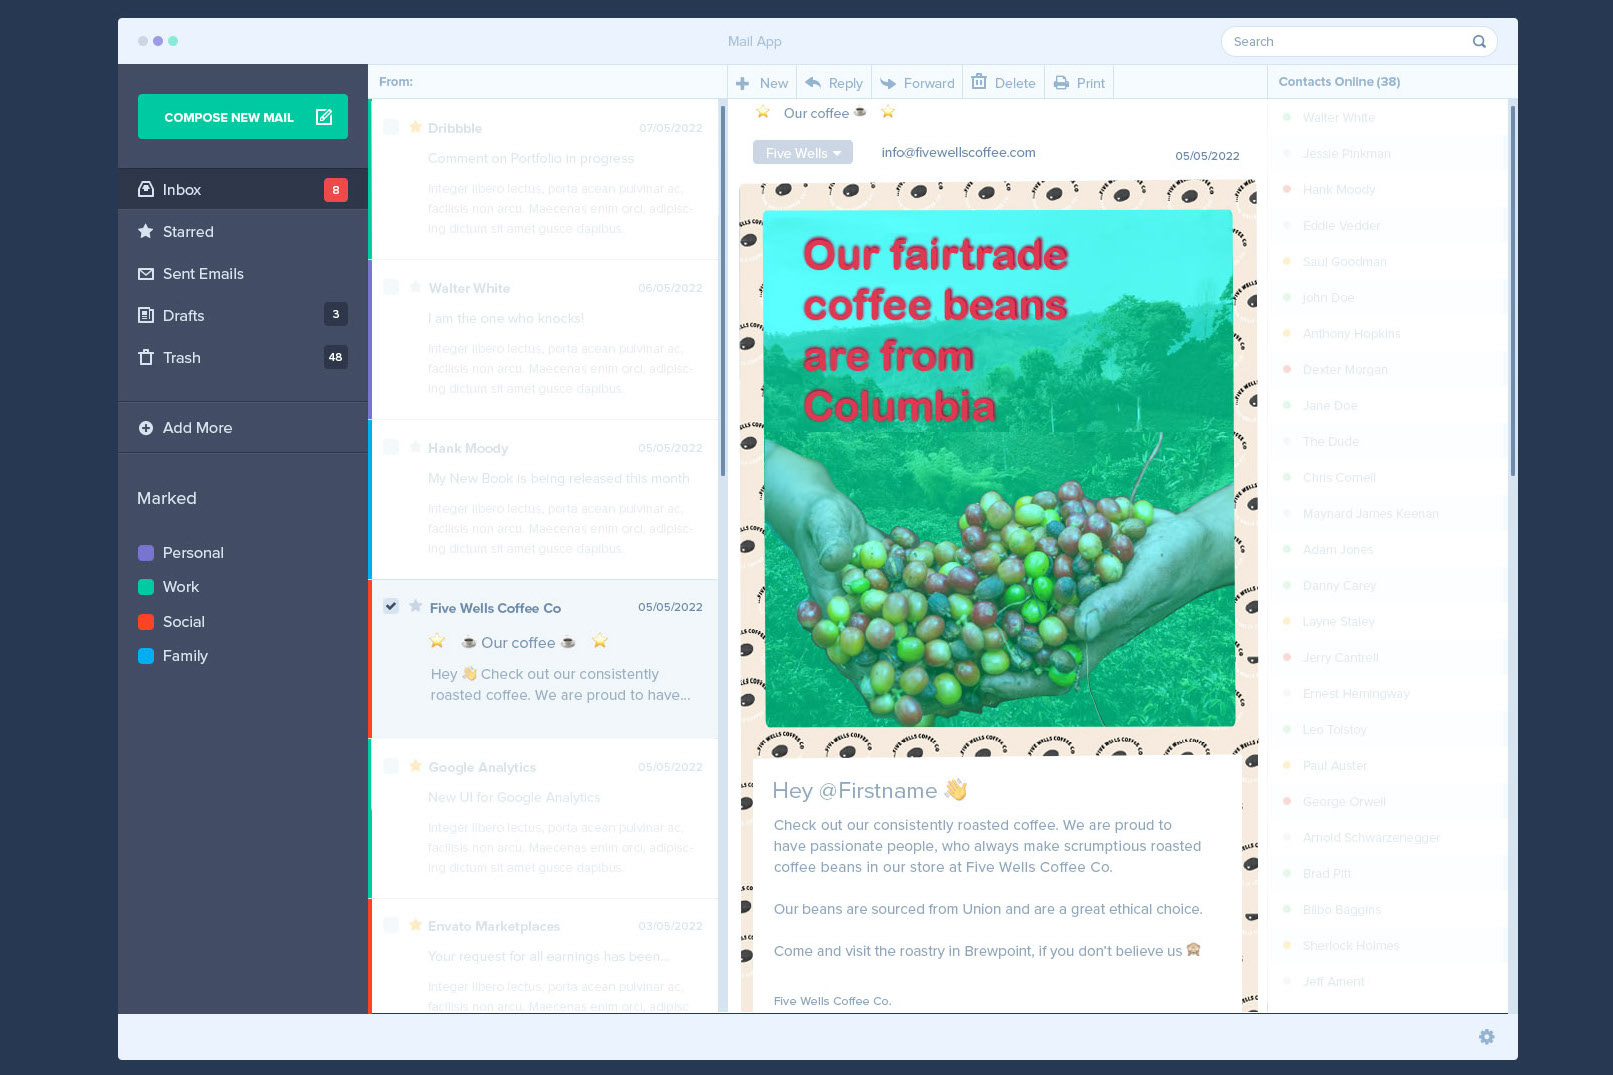Image resolution: width=1613 pixels, height=1075 pixels.
Task: Click the Sent Emails envelope icon
Action: coord(146,273)
